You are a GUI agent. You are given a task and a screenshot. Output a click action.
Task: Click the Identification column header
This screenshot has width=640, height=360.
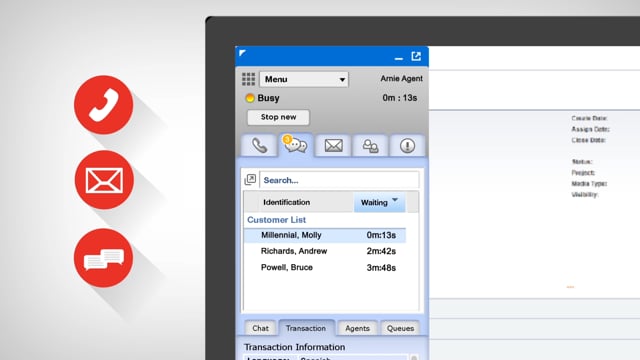click(286, 202)
